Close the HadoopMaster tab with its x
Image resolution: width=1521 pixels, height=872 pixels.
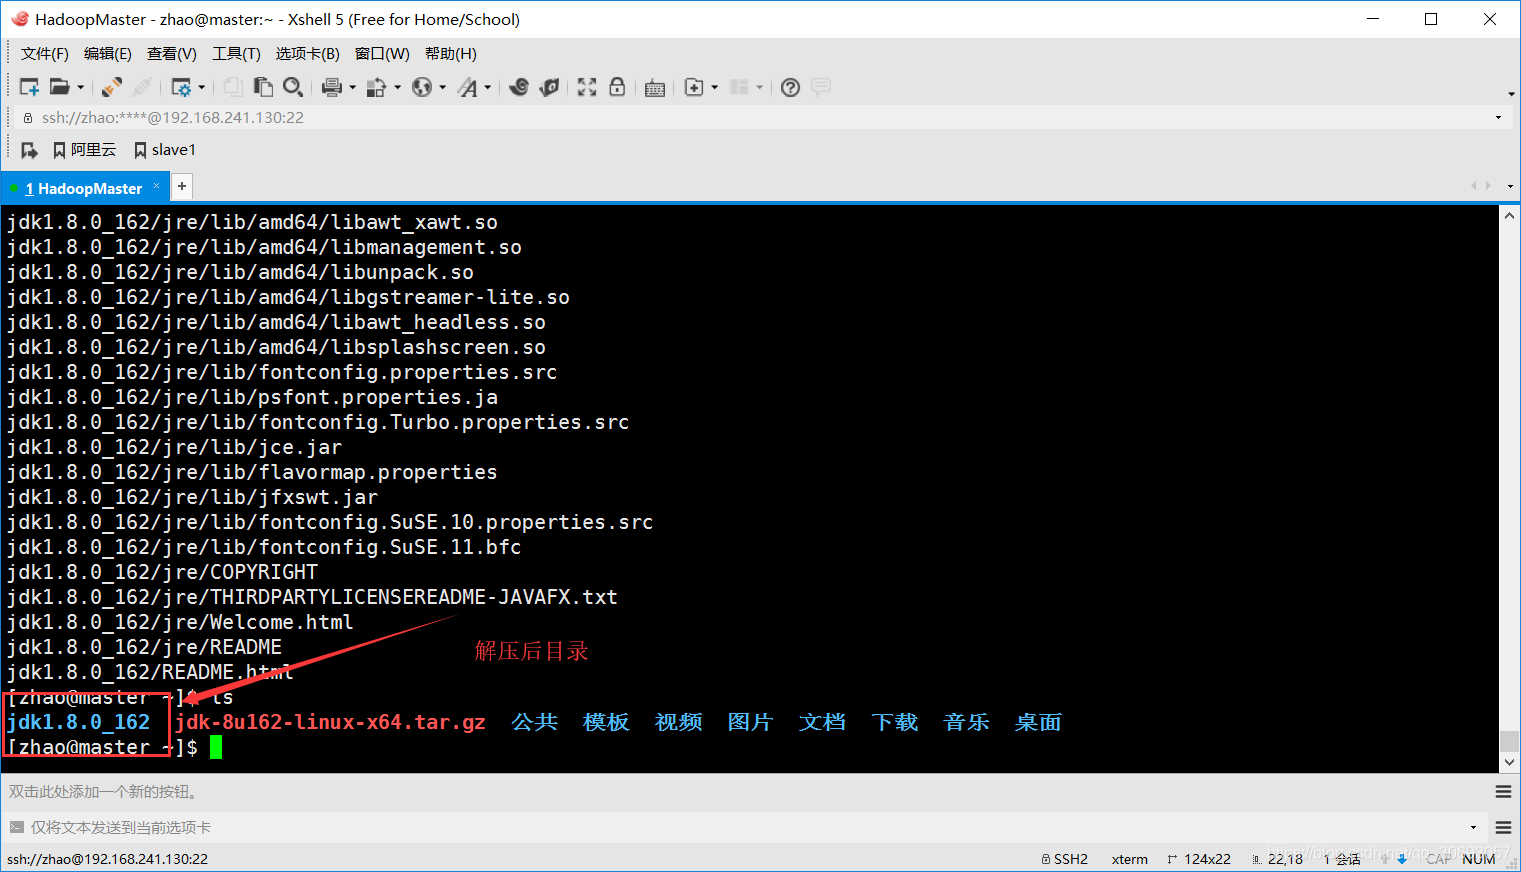pyautogui.click(x=157, y=186)
